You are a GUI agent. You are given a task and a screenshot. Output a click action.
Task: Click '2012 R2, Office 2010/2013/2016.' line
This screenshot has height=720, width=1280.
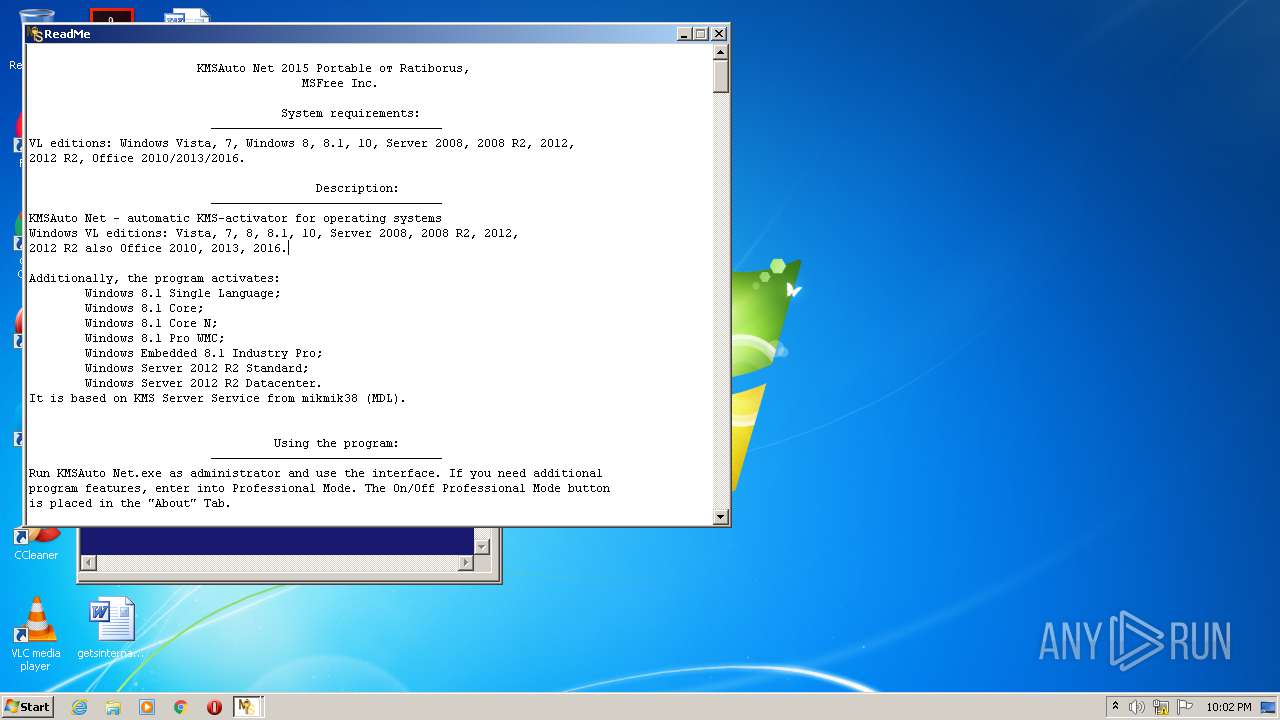[x=136, y=158]
